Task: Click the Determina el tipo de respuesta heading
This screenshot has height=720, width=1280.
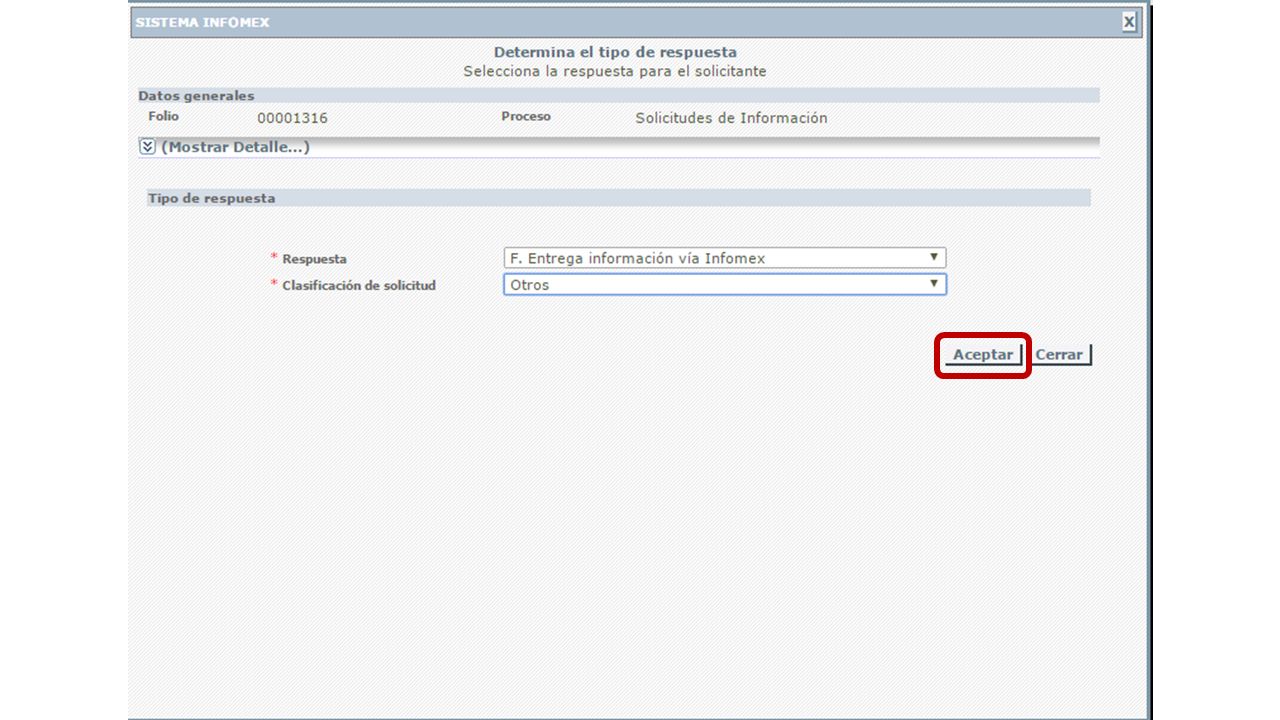Action: (615, 52)
